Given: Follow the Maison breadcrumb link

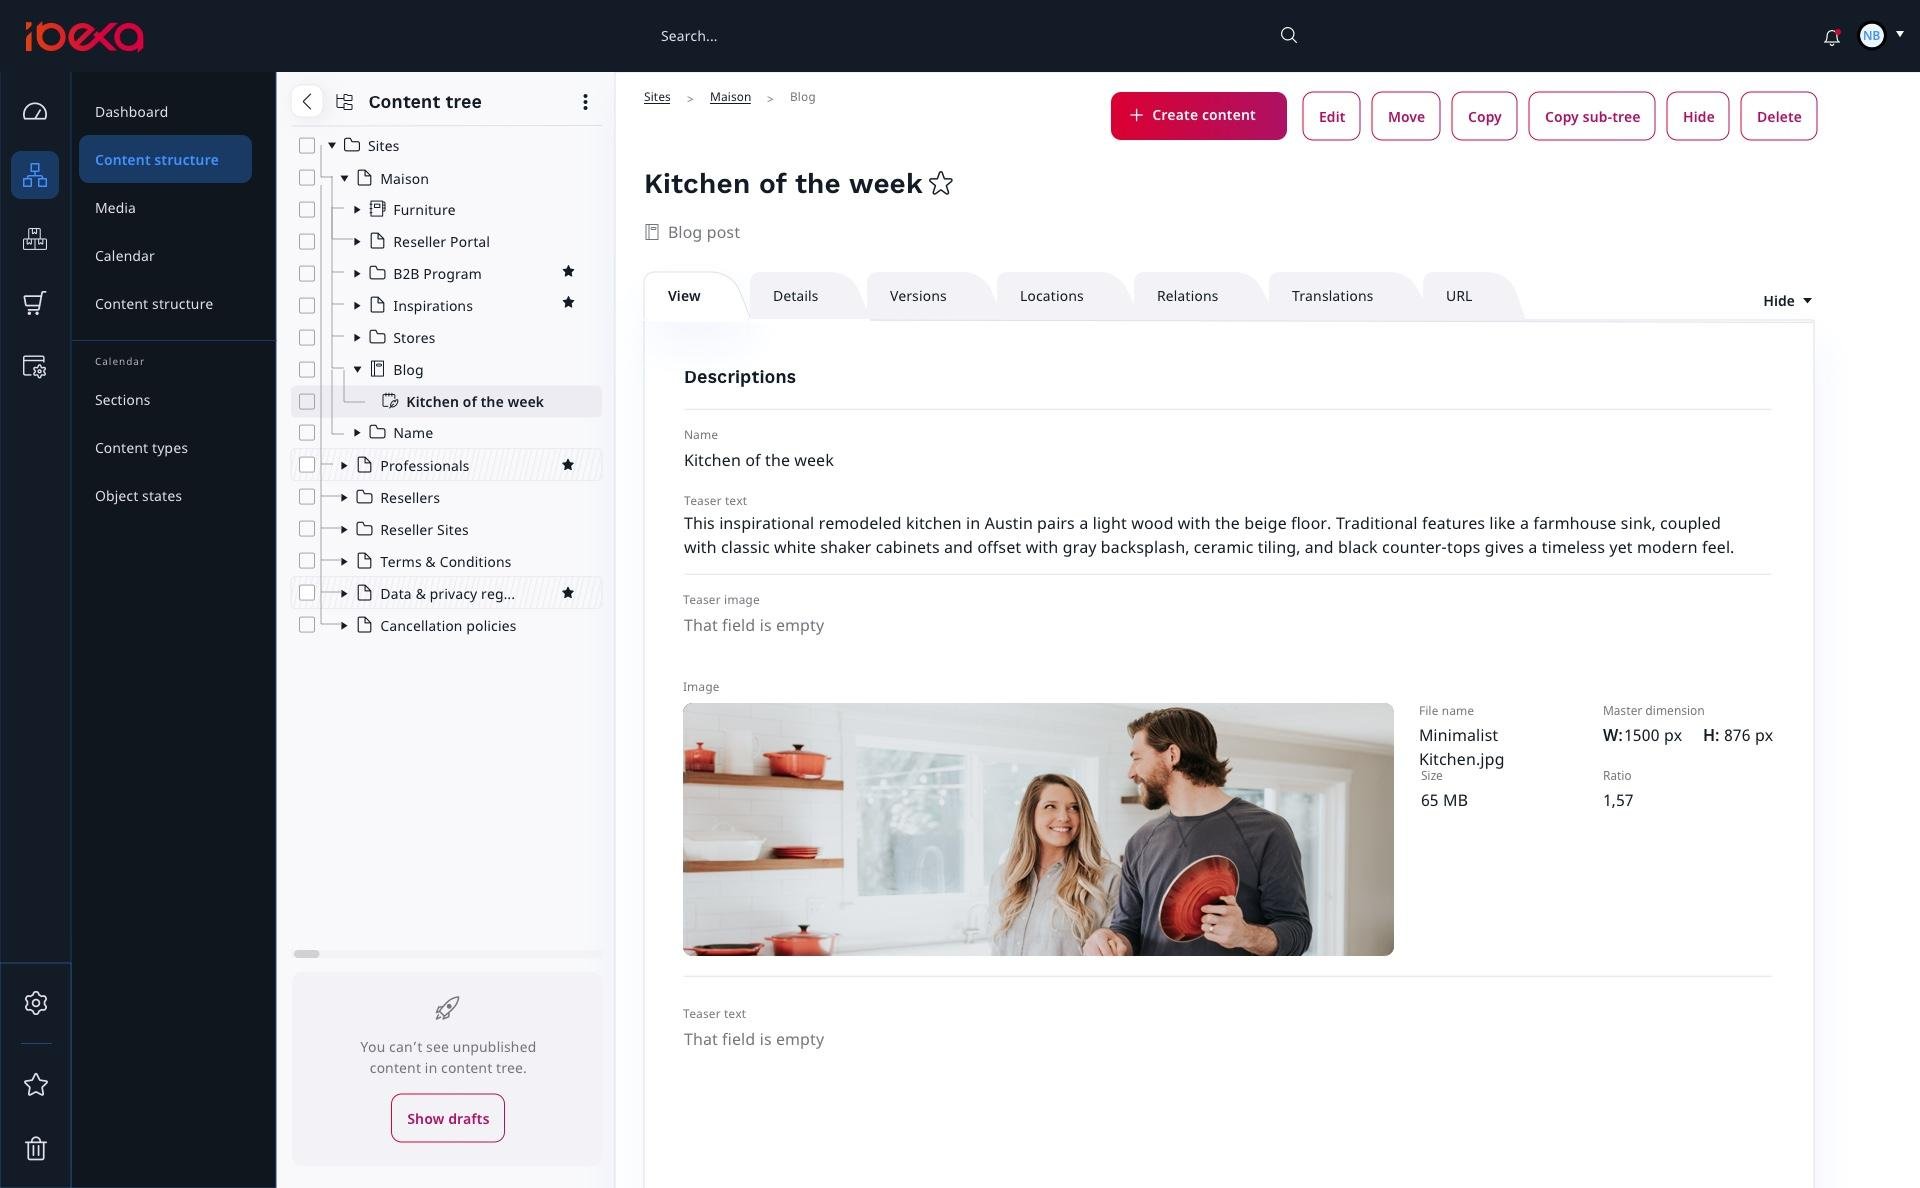Looking at the screenshot, I should [729, 97].
